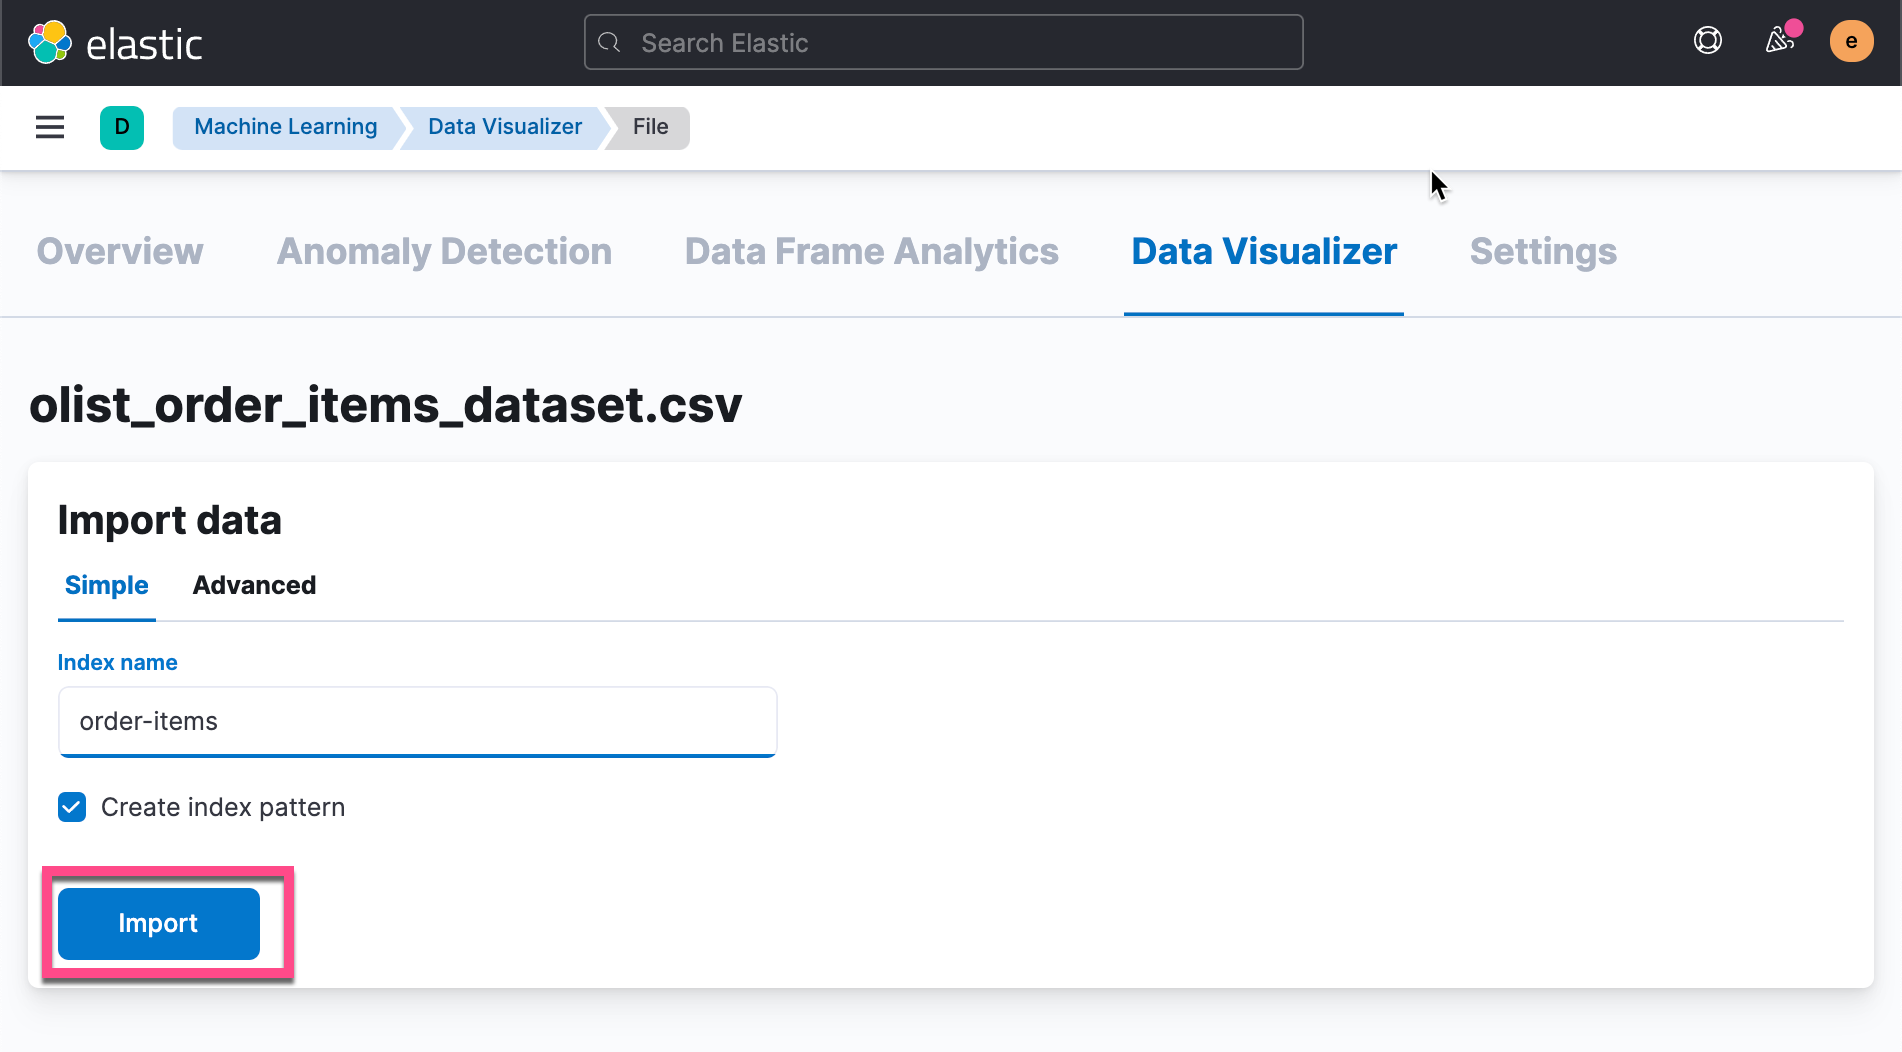Open the Data Frame Analytics tab

[871, 252]
